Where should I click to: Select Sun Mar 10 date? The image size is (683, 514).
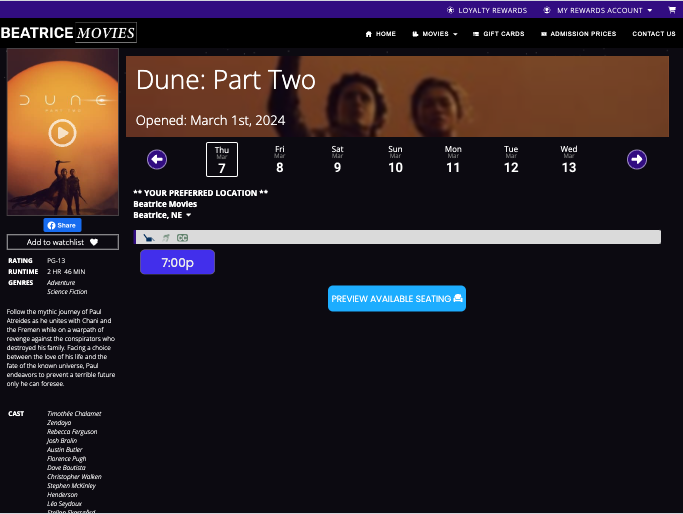396,159
